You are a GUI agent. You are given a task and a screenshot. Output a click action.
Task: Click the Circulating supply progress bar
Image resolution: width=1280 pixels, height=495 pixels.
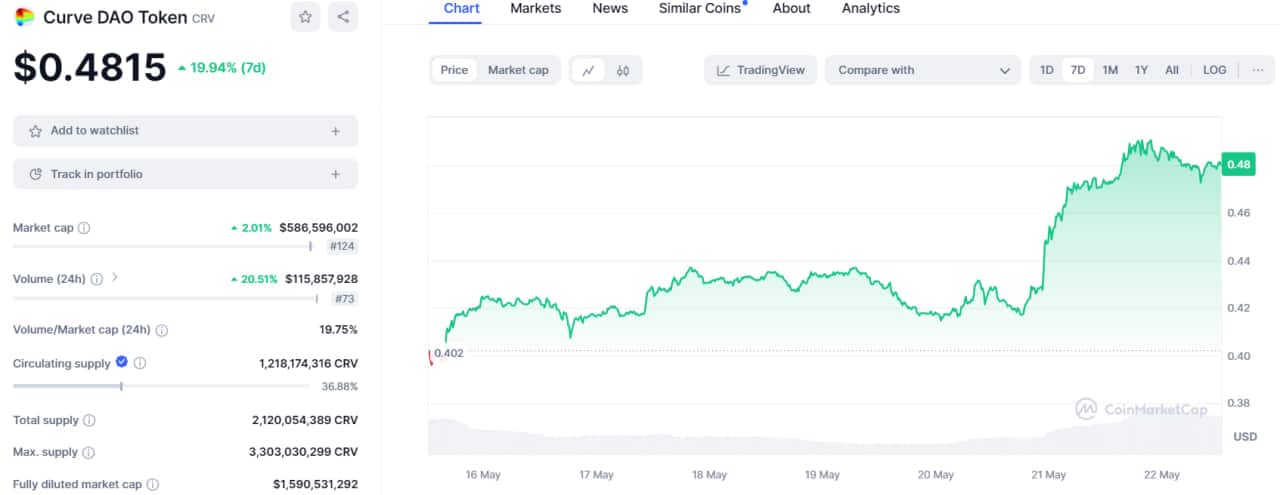[x=162, y=386]
